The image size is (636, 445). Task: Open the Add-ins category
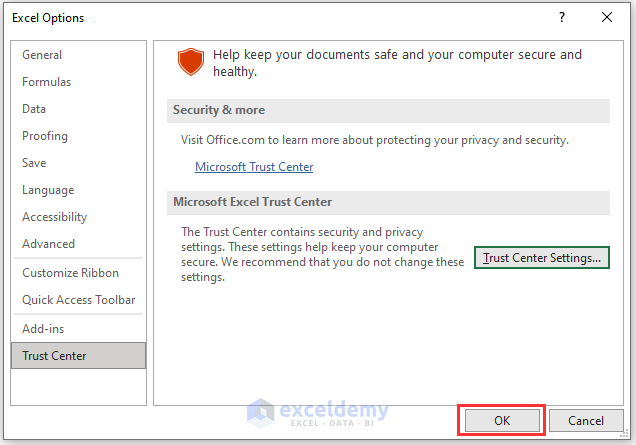pyautogui.click(x=43, y=329)
